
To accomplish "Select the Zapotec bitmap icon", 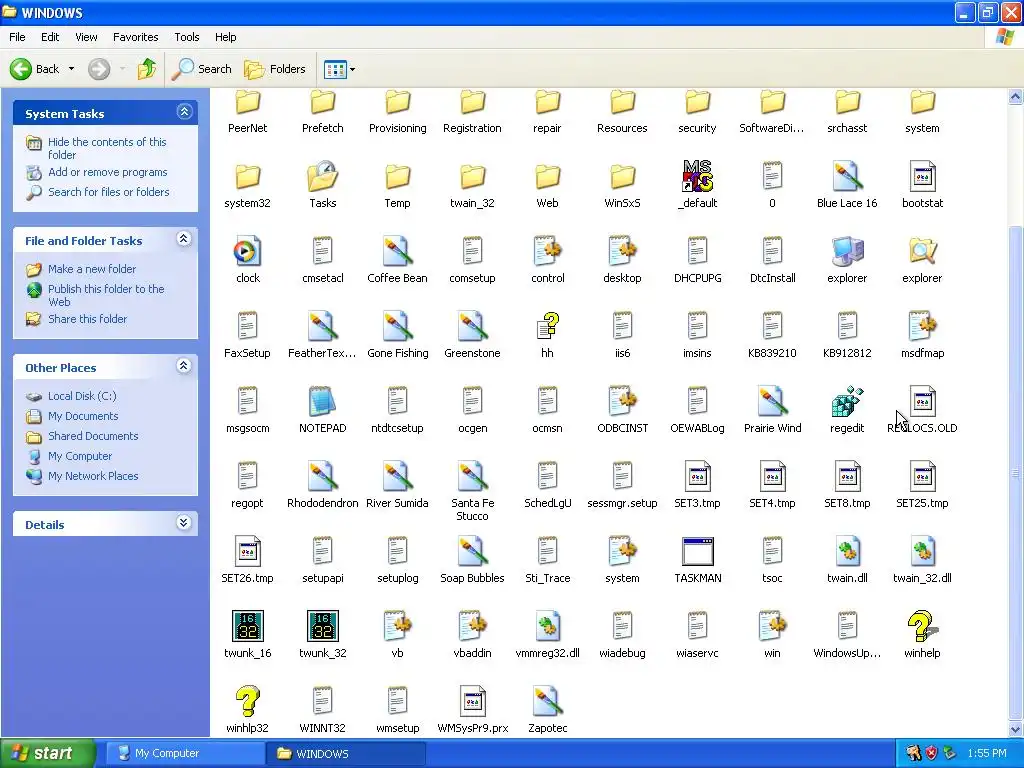I will (547, 701).
